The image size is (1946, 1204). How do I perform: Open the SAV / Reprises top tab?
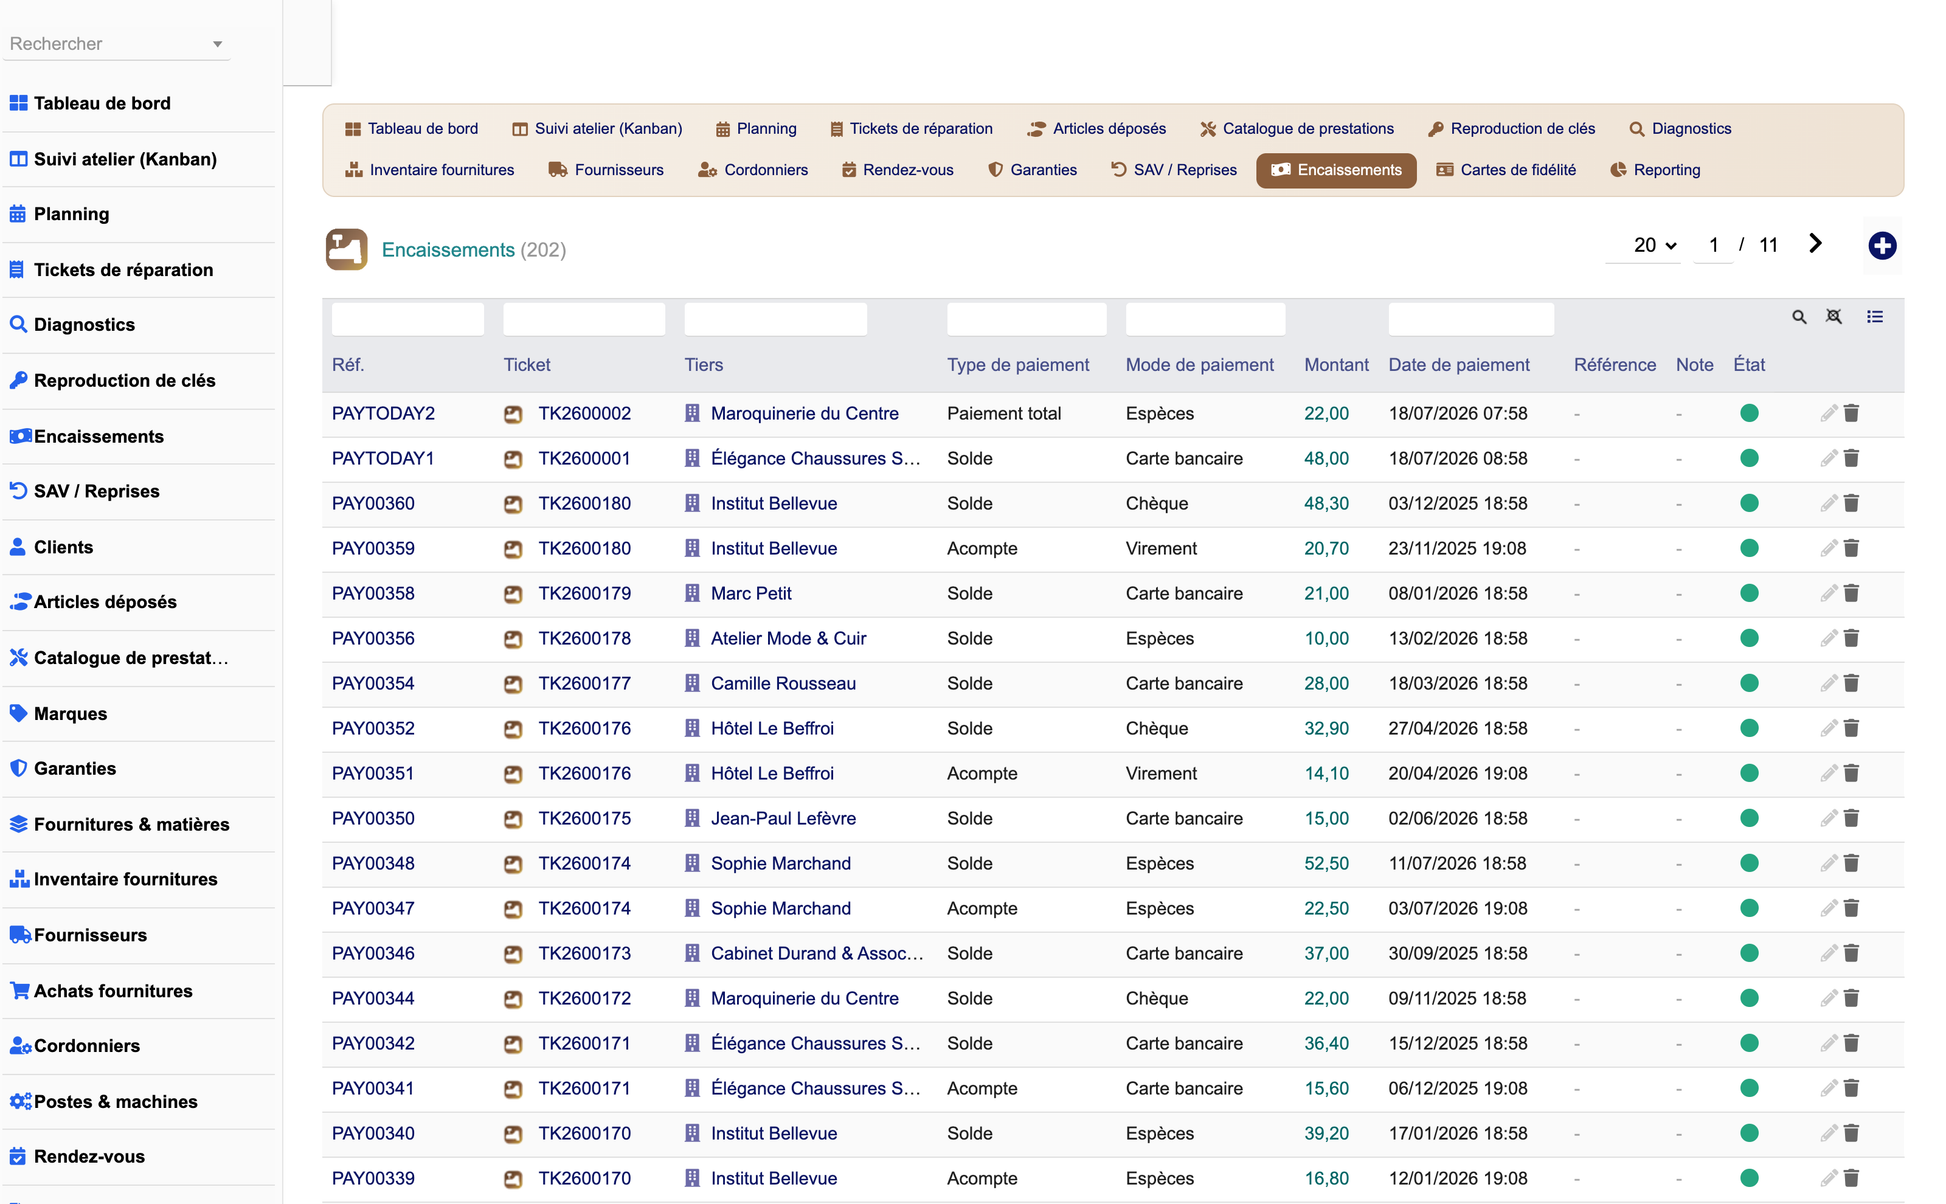1174,170
